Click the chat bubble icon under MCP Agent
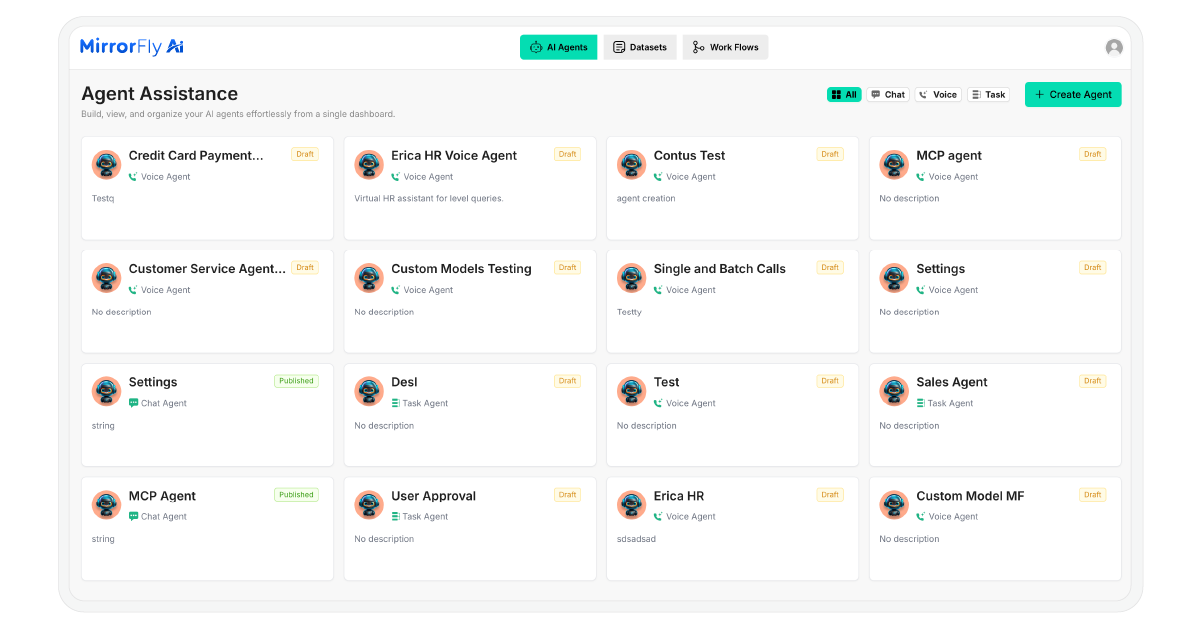1200x627 pixels. 133,517
